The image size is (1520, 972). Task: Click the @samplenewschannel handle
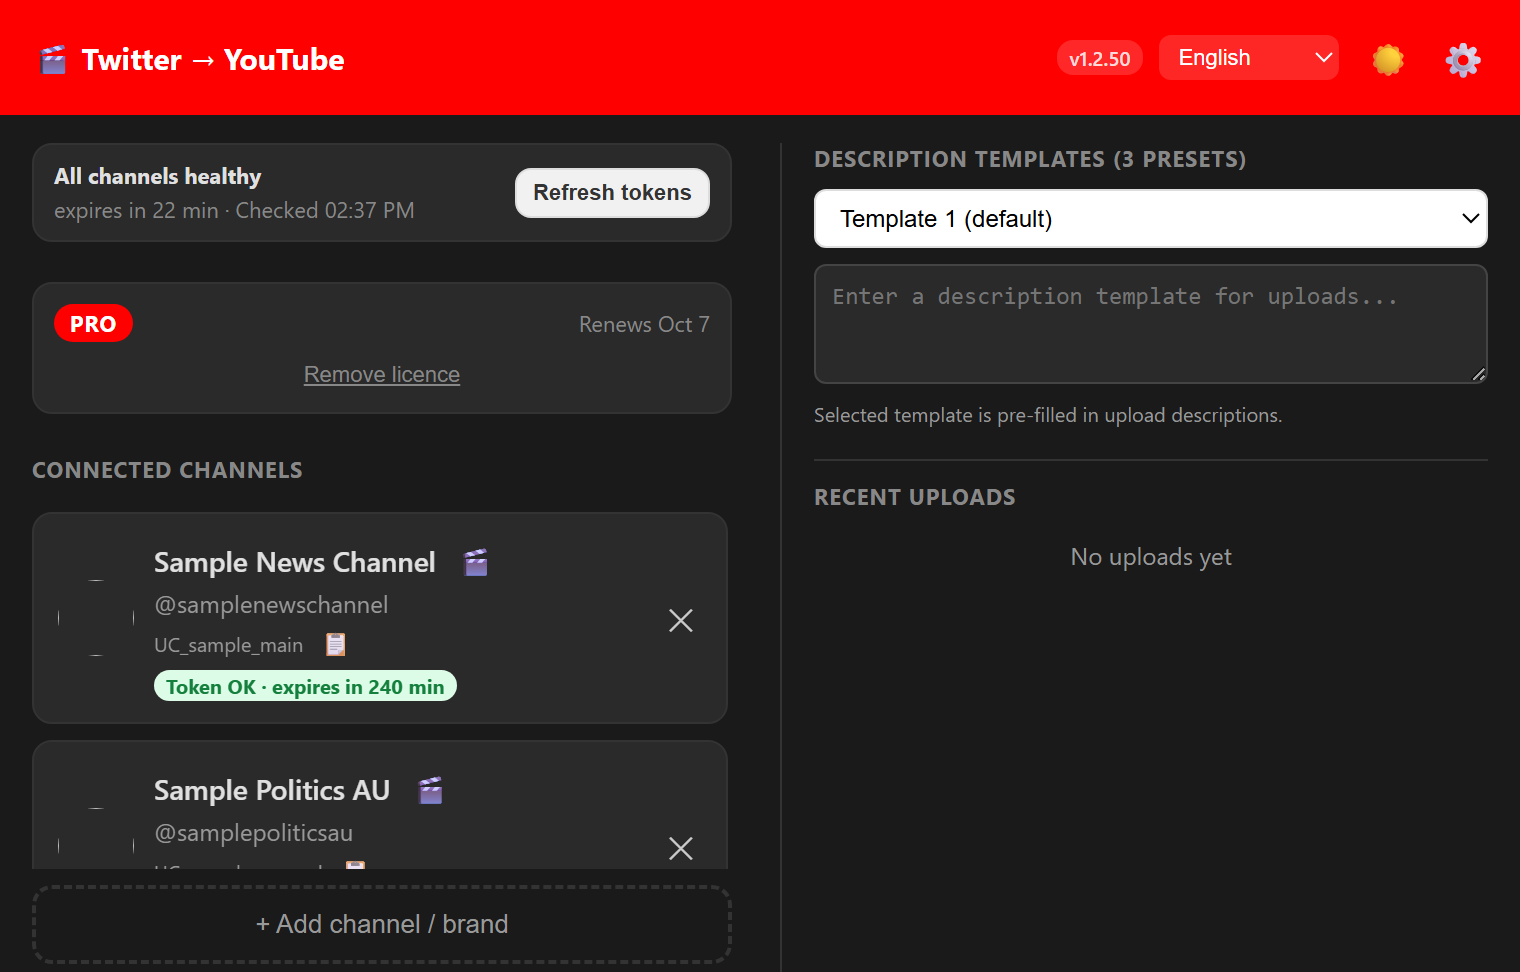[x=271, y=605]
